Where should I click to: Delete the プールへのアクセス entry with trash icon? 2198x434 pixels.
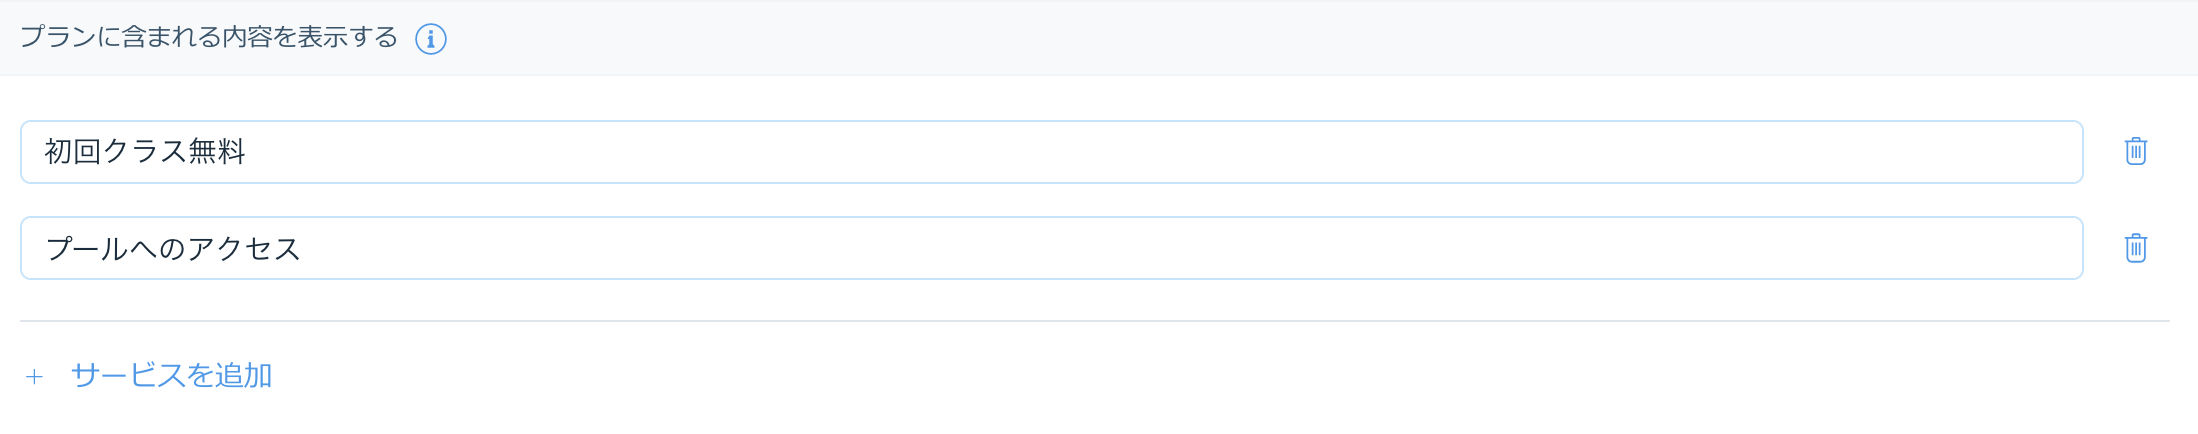(x=2135, y=248)
